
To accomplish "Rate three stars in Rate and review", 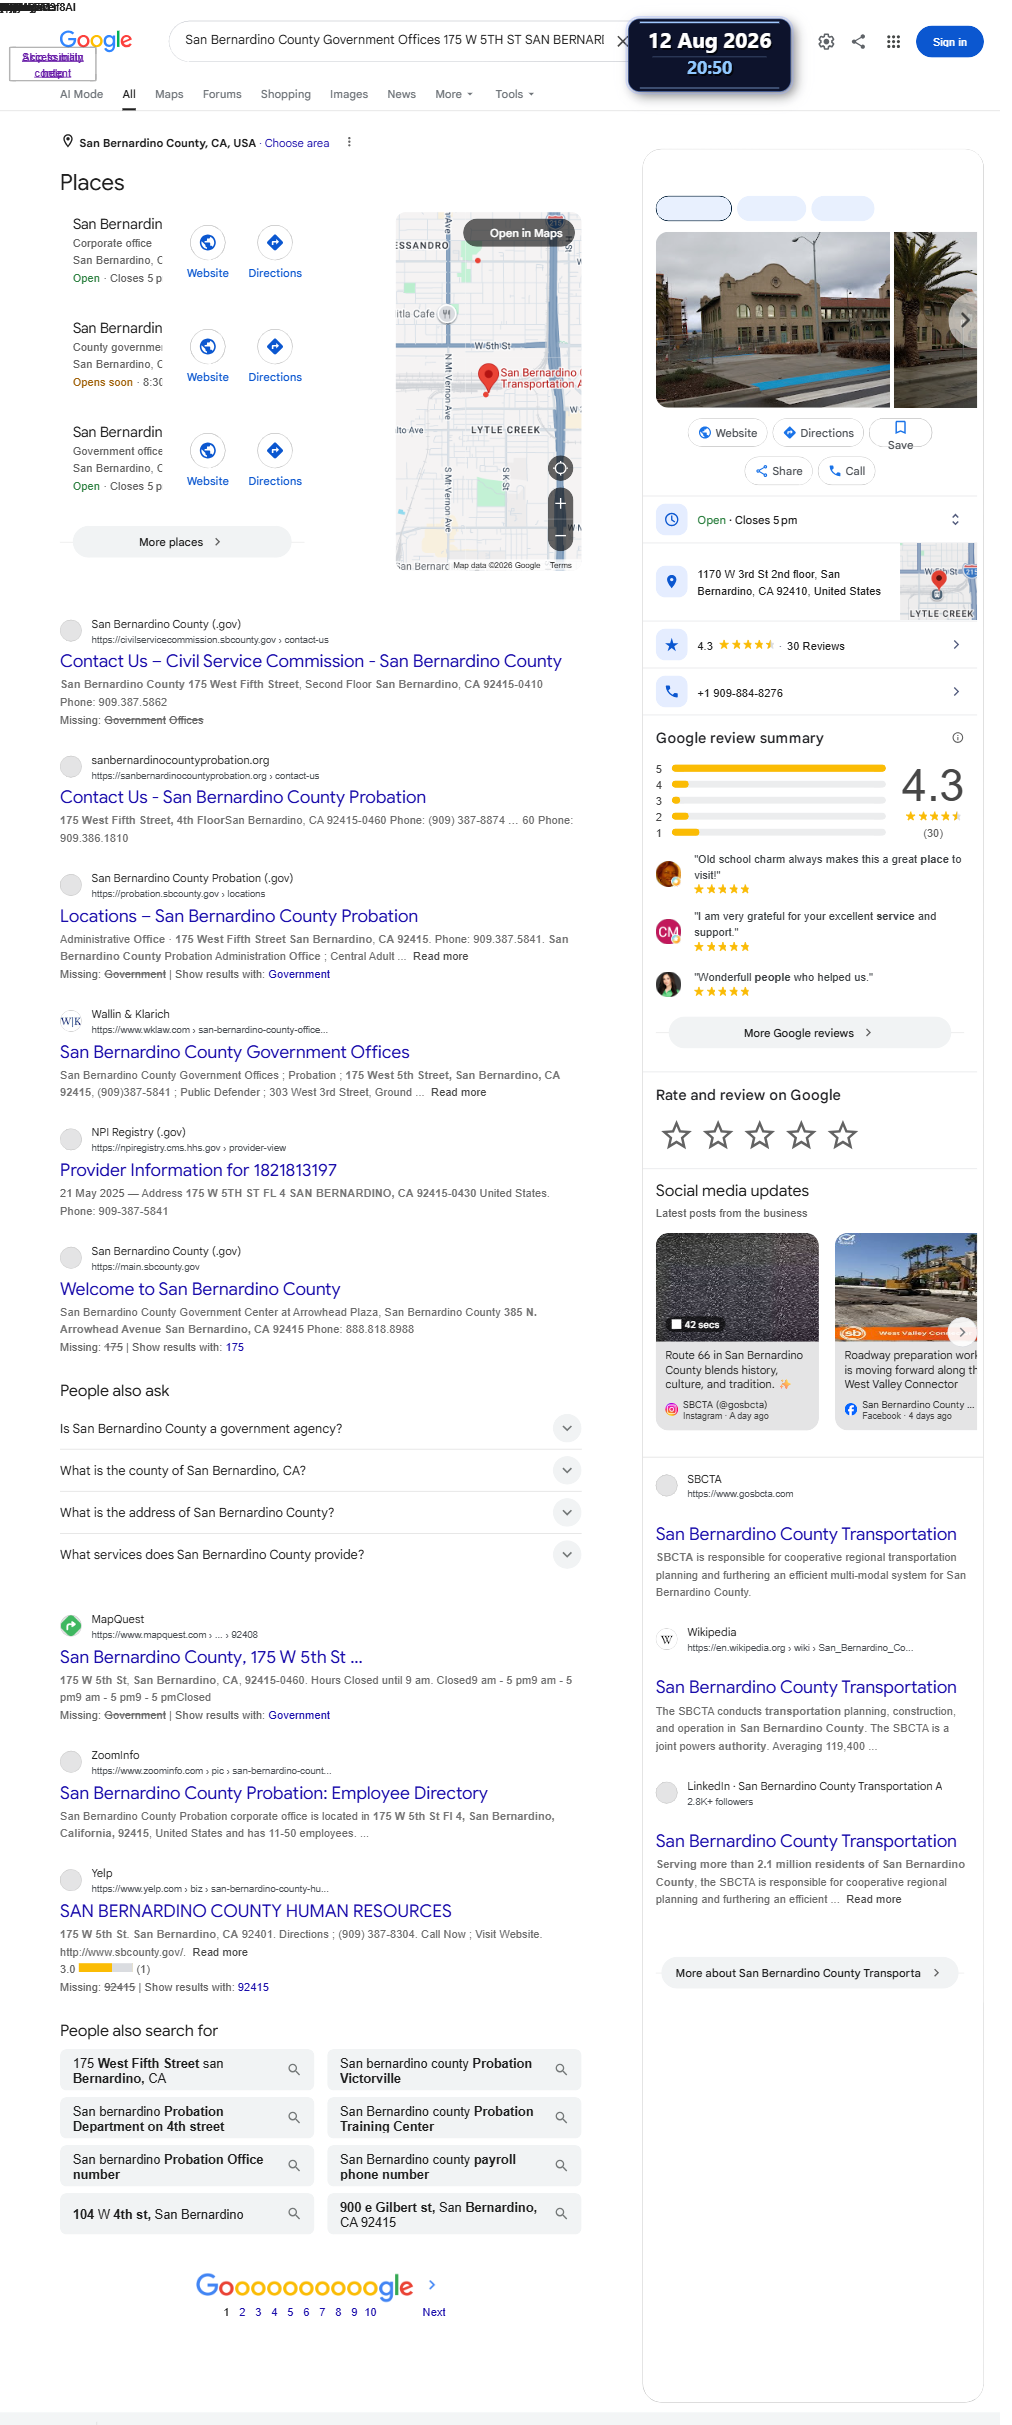I will point(760,1135).
